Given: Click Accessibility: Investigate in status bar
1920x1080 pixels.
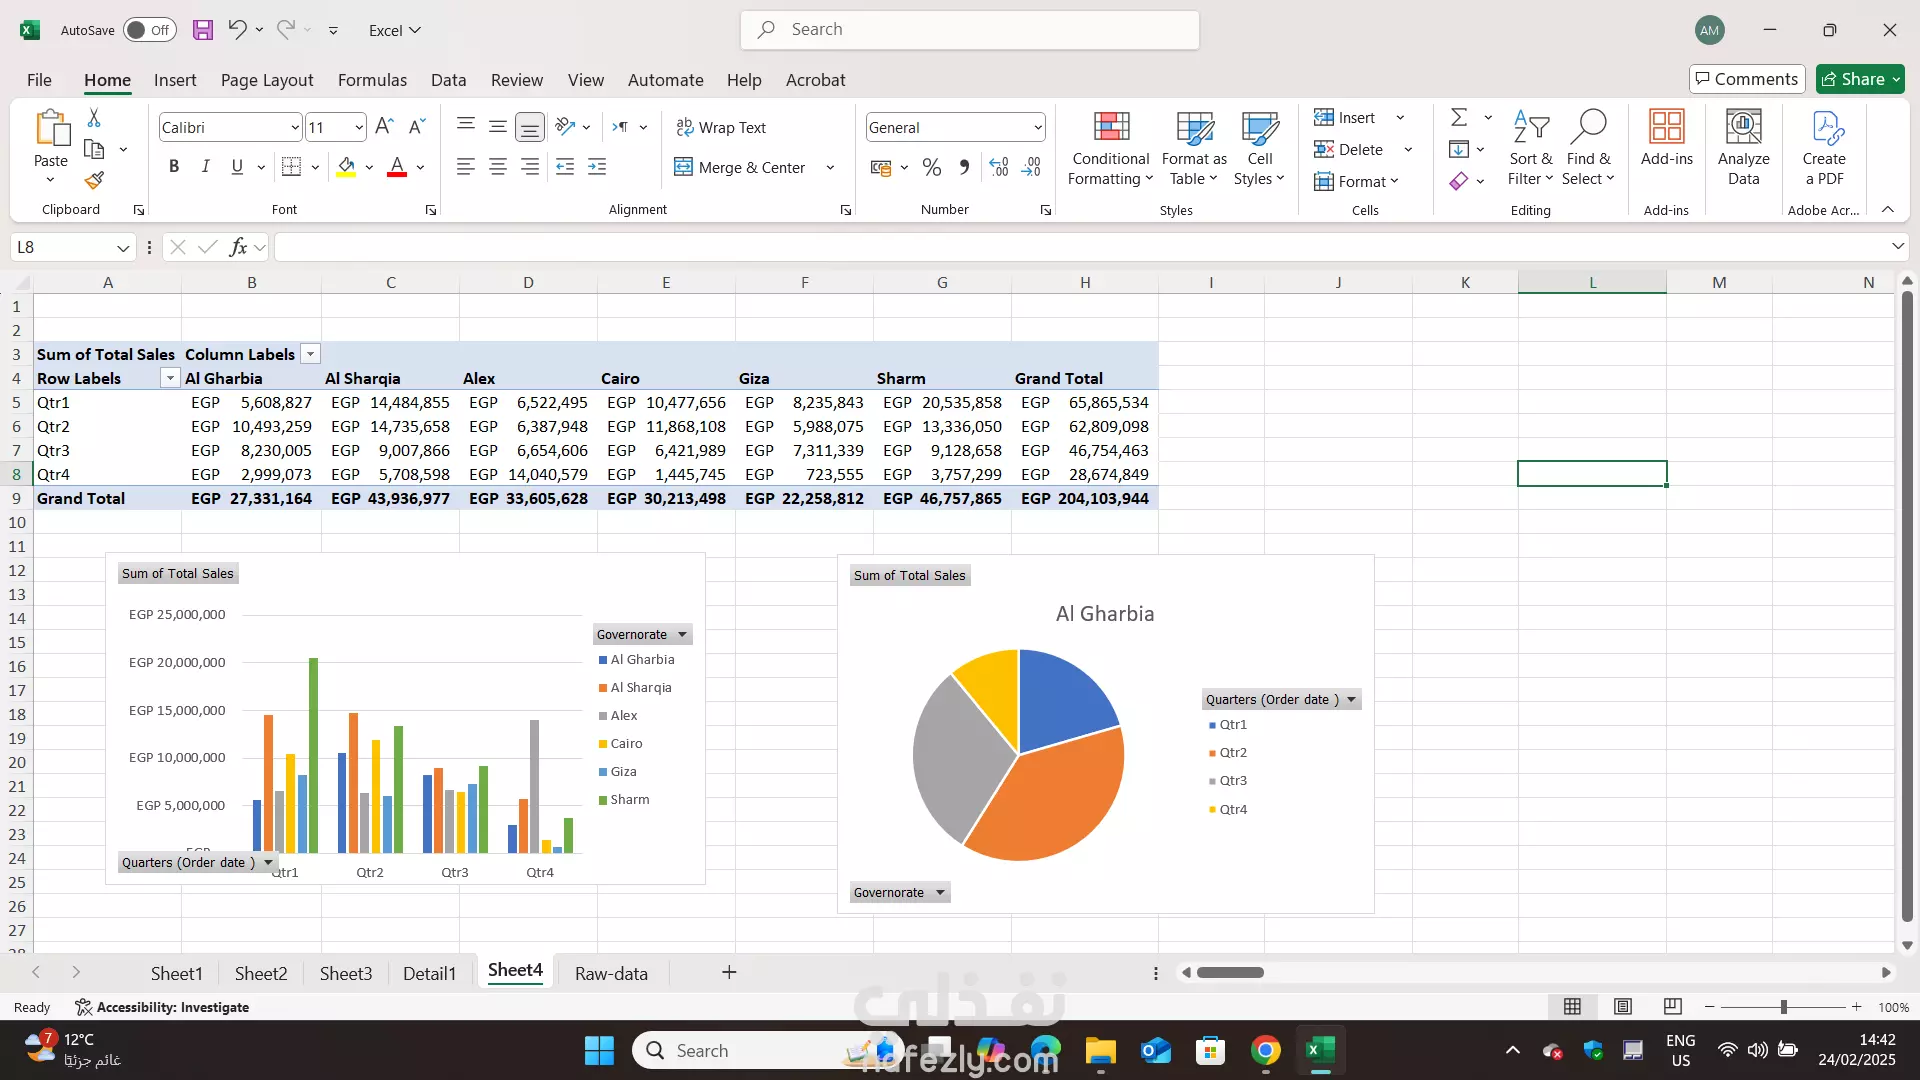Looking at the screenshot, I should [x=162, y=1007].
